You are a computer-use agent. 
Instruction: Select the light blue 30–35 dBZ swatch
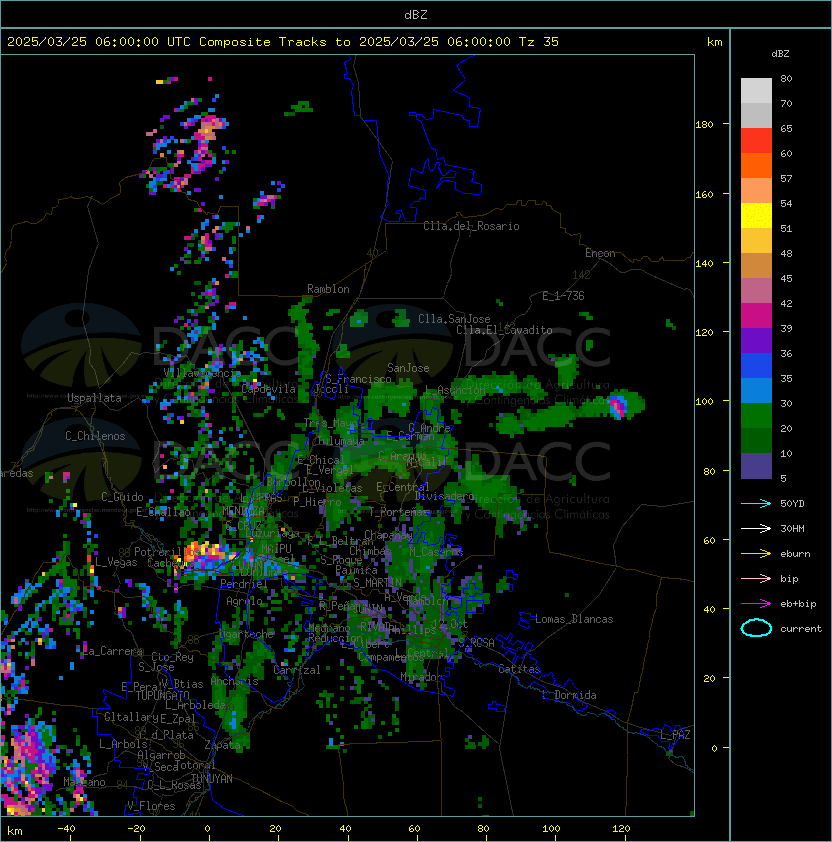point(756,390)
